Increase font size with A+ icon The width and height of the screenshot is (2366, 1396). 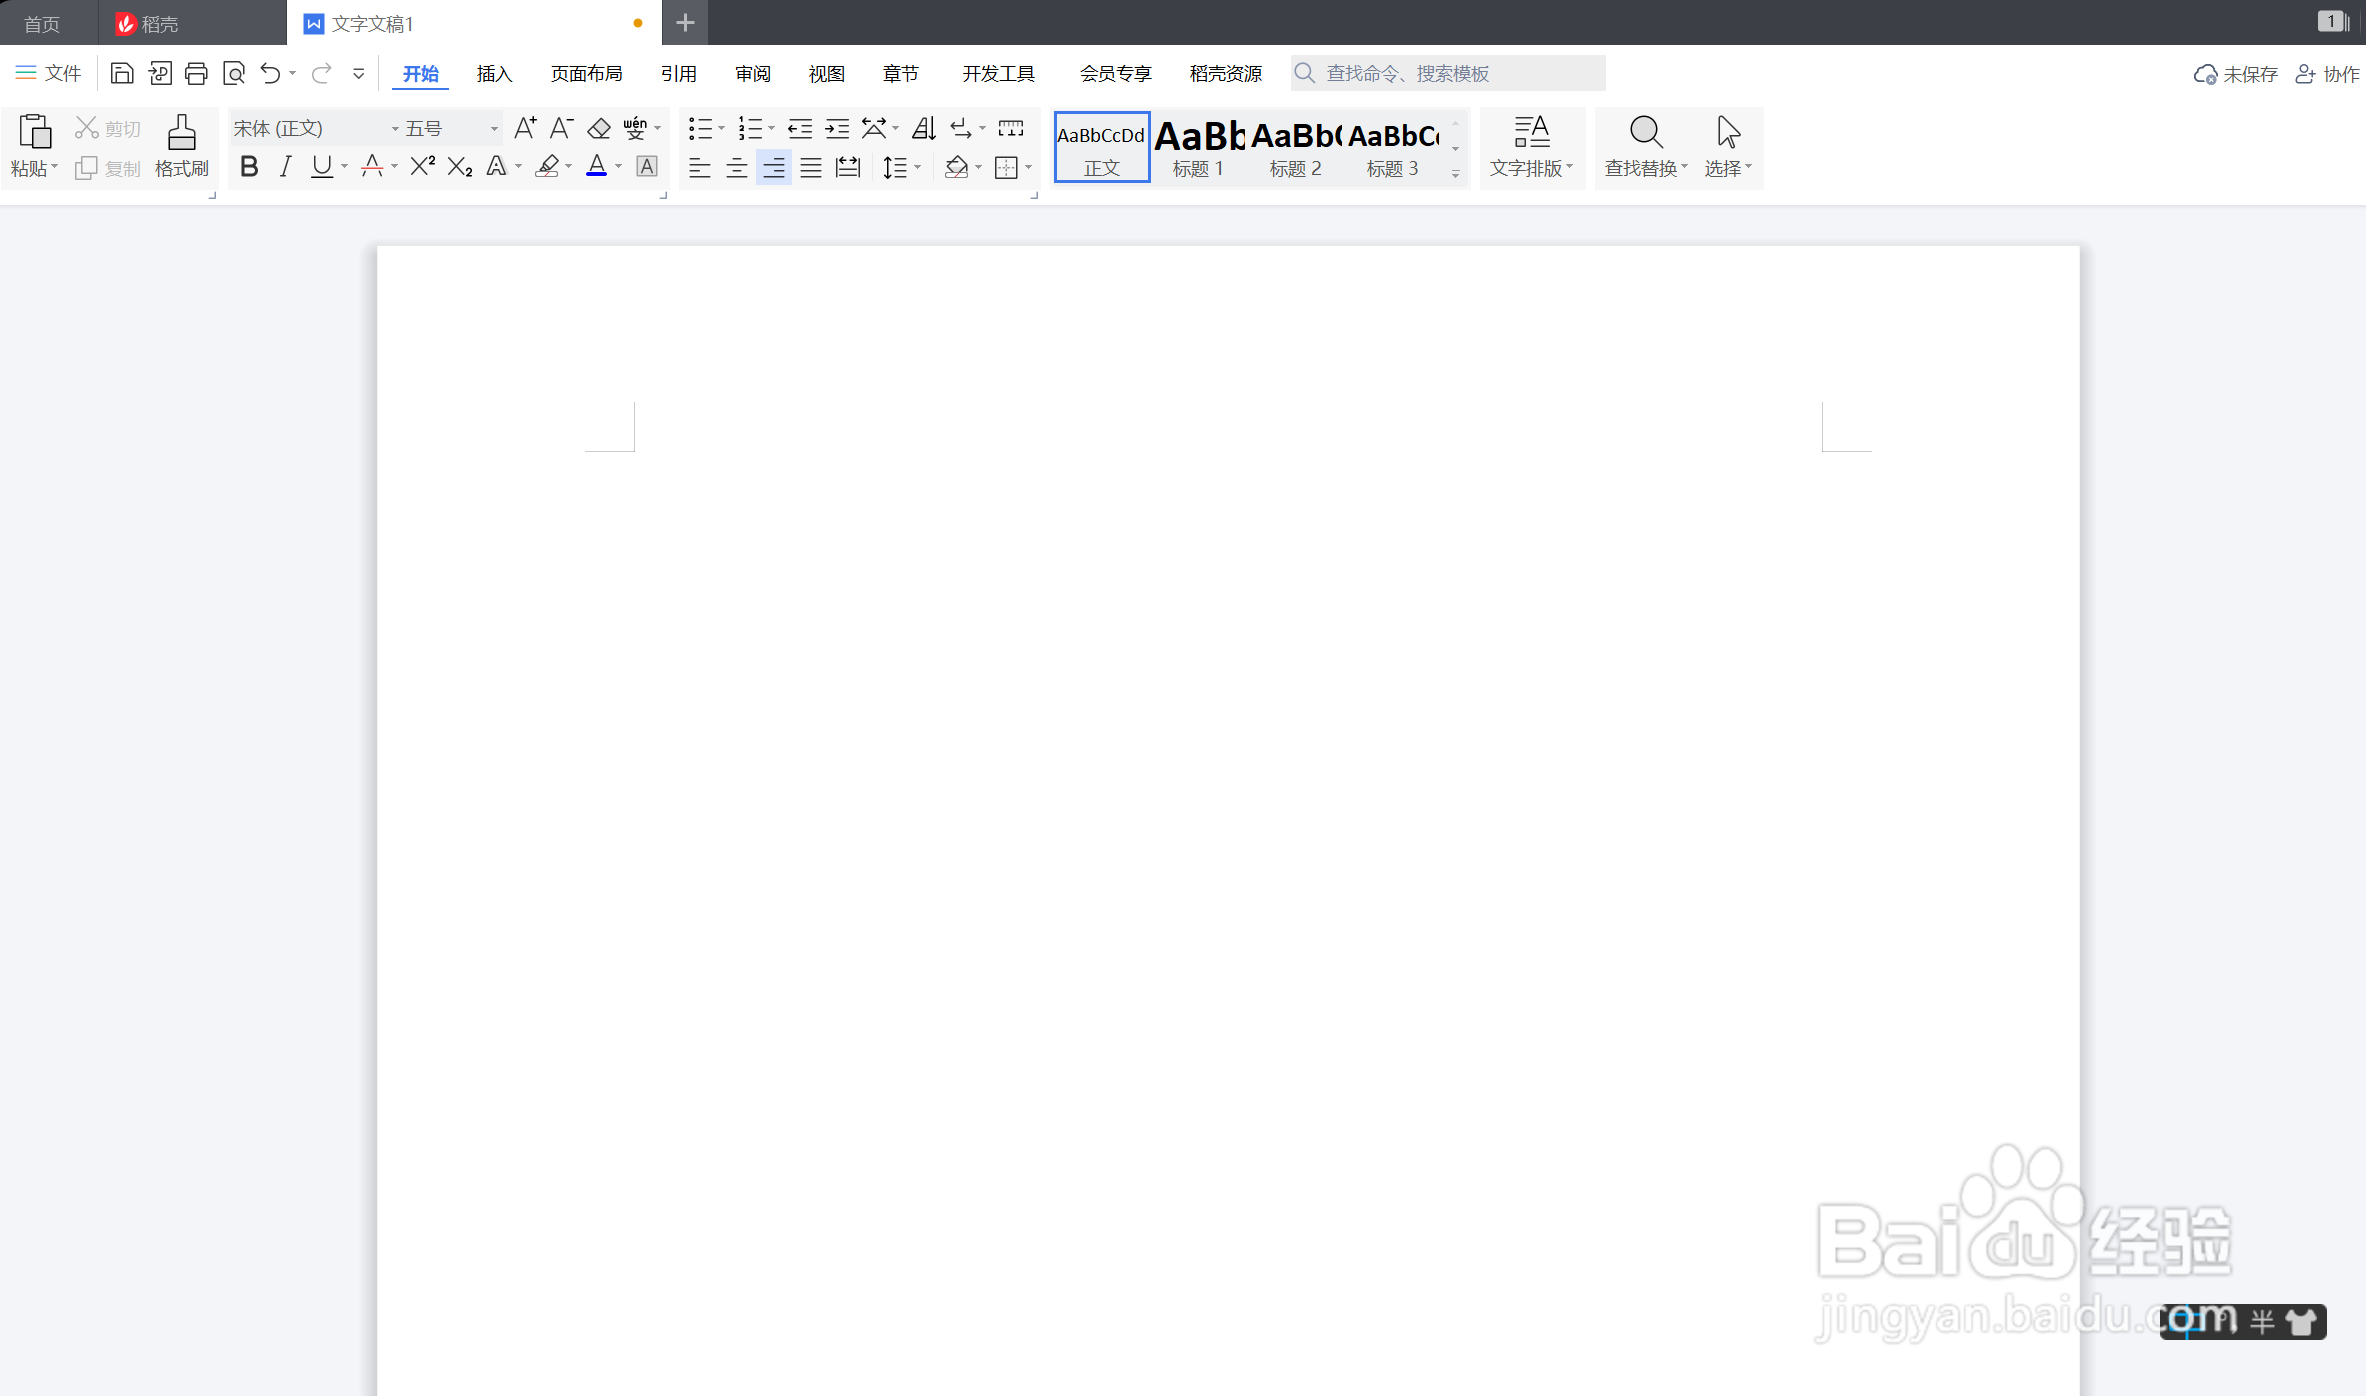point(525,128)
